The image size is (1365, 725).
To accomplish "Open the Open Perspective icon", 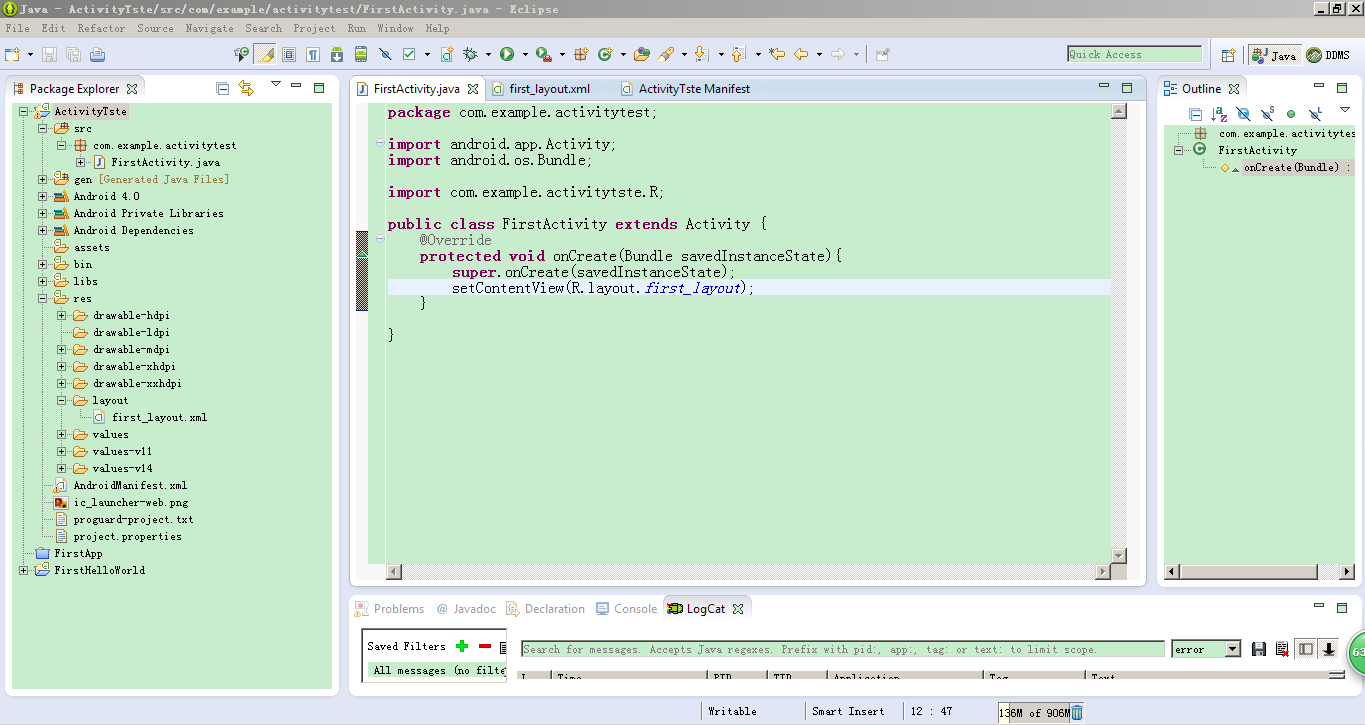I will (x=1229, y=55).
